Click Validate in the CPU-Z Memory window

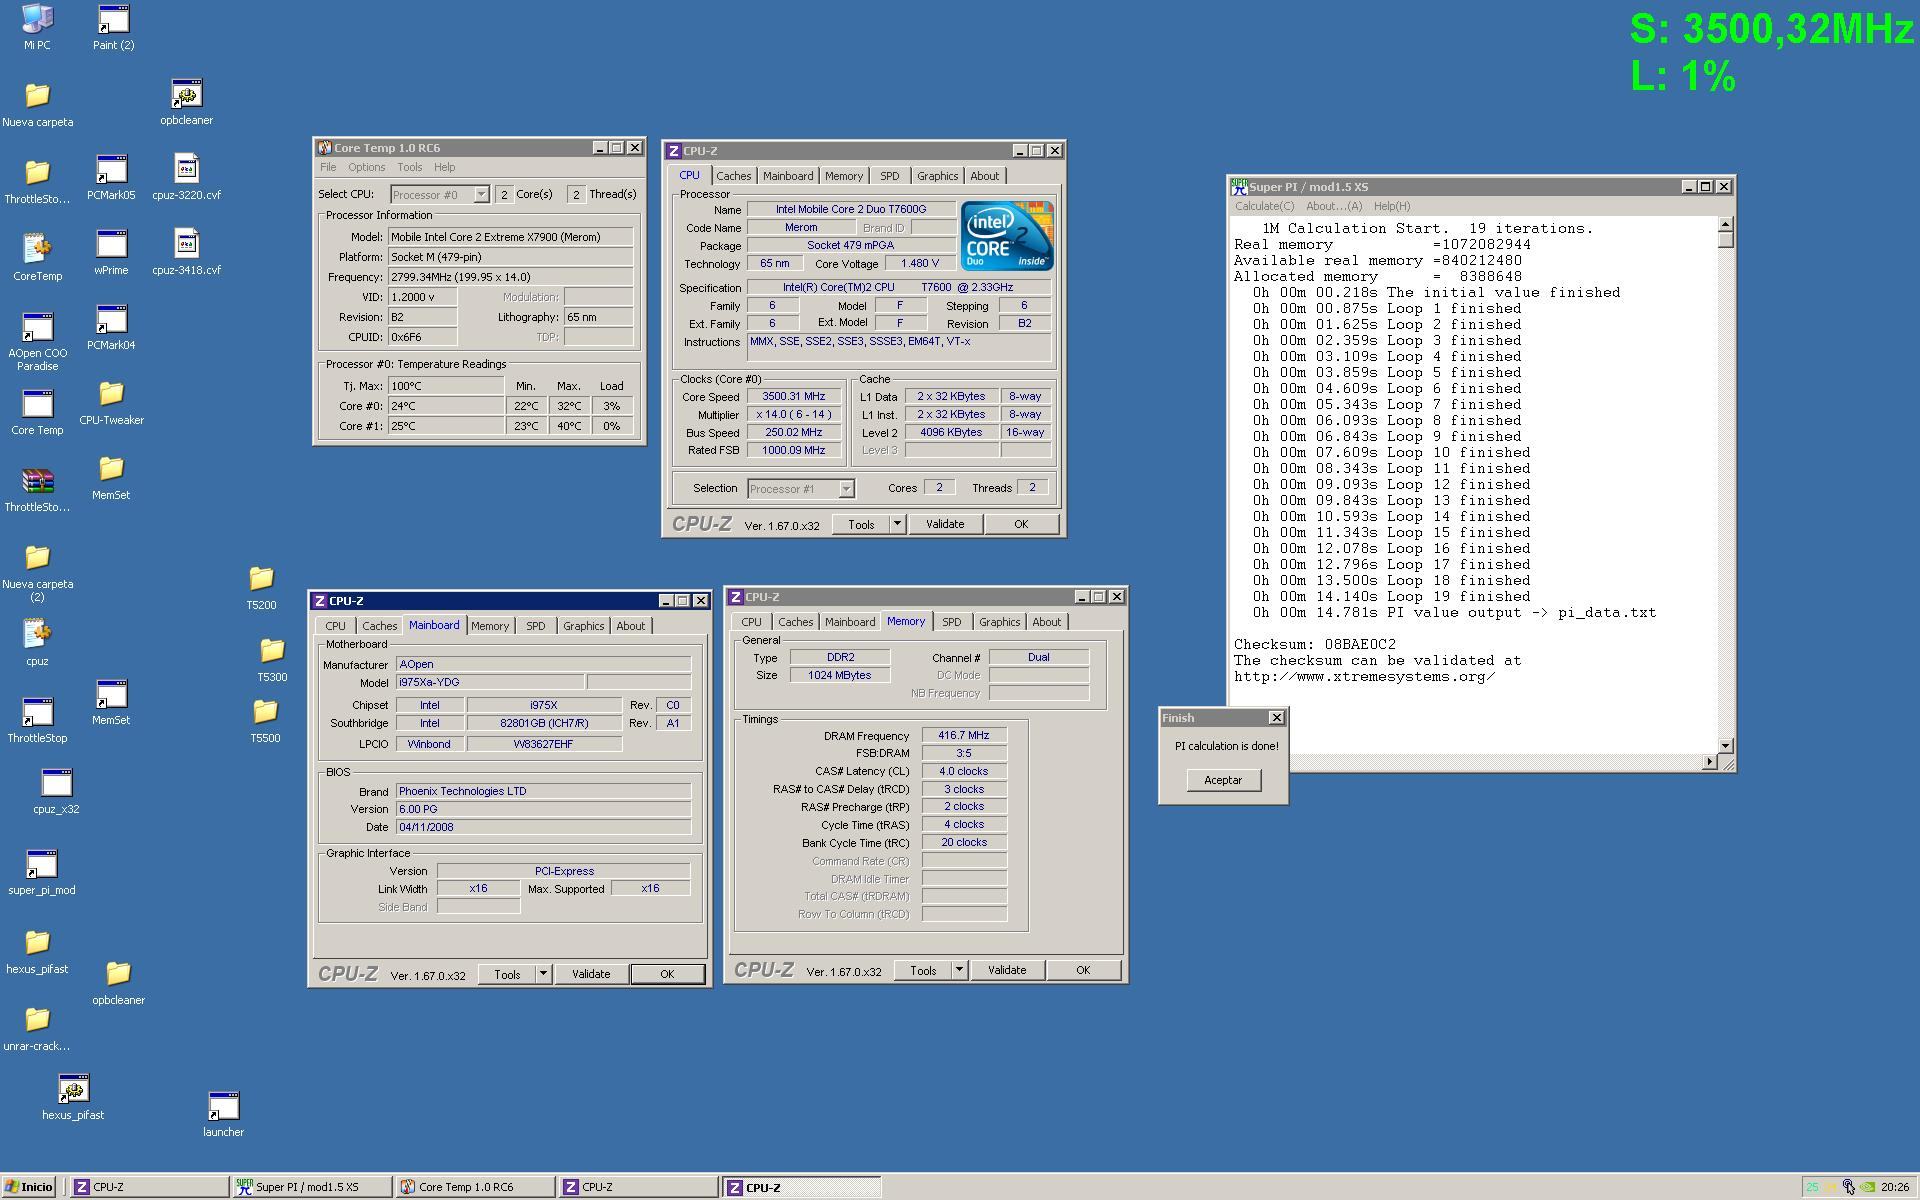(1006, 970)
